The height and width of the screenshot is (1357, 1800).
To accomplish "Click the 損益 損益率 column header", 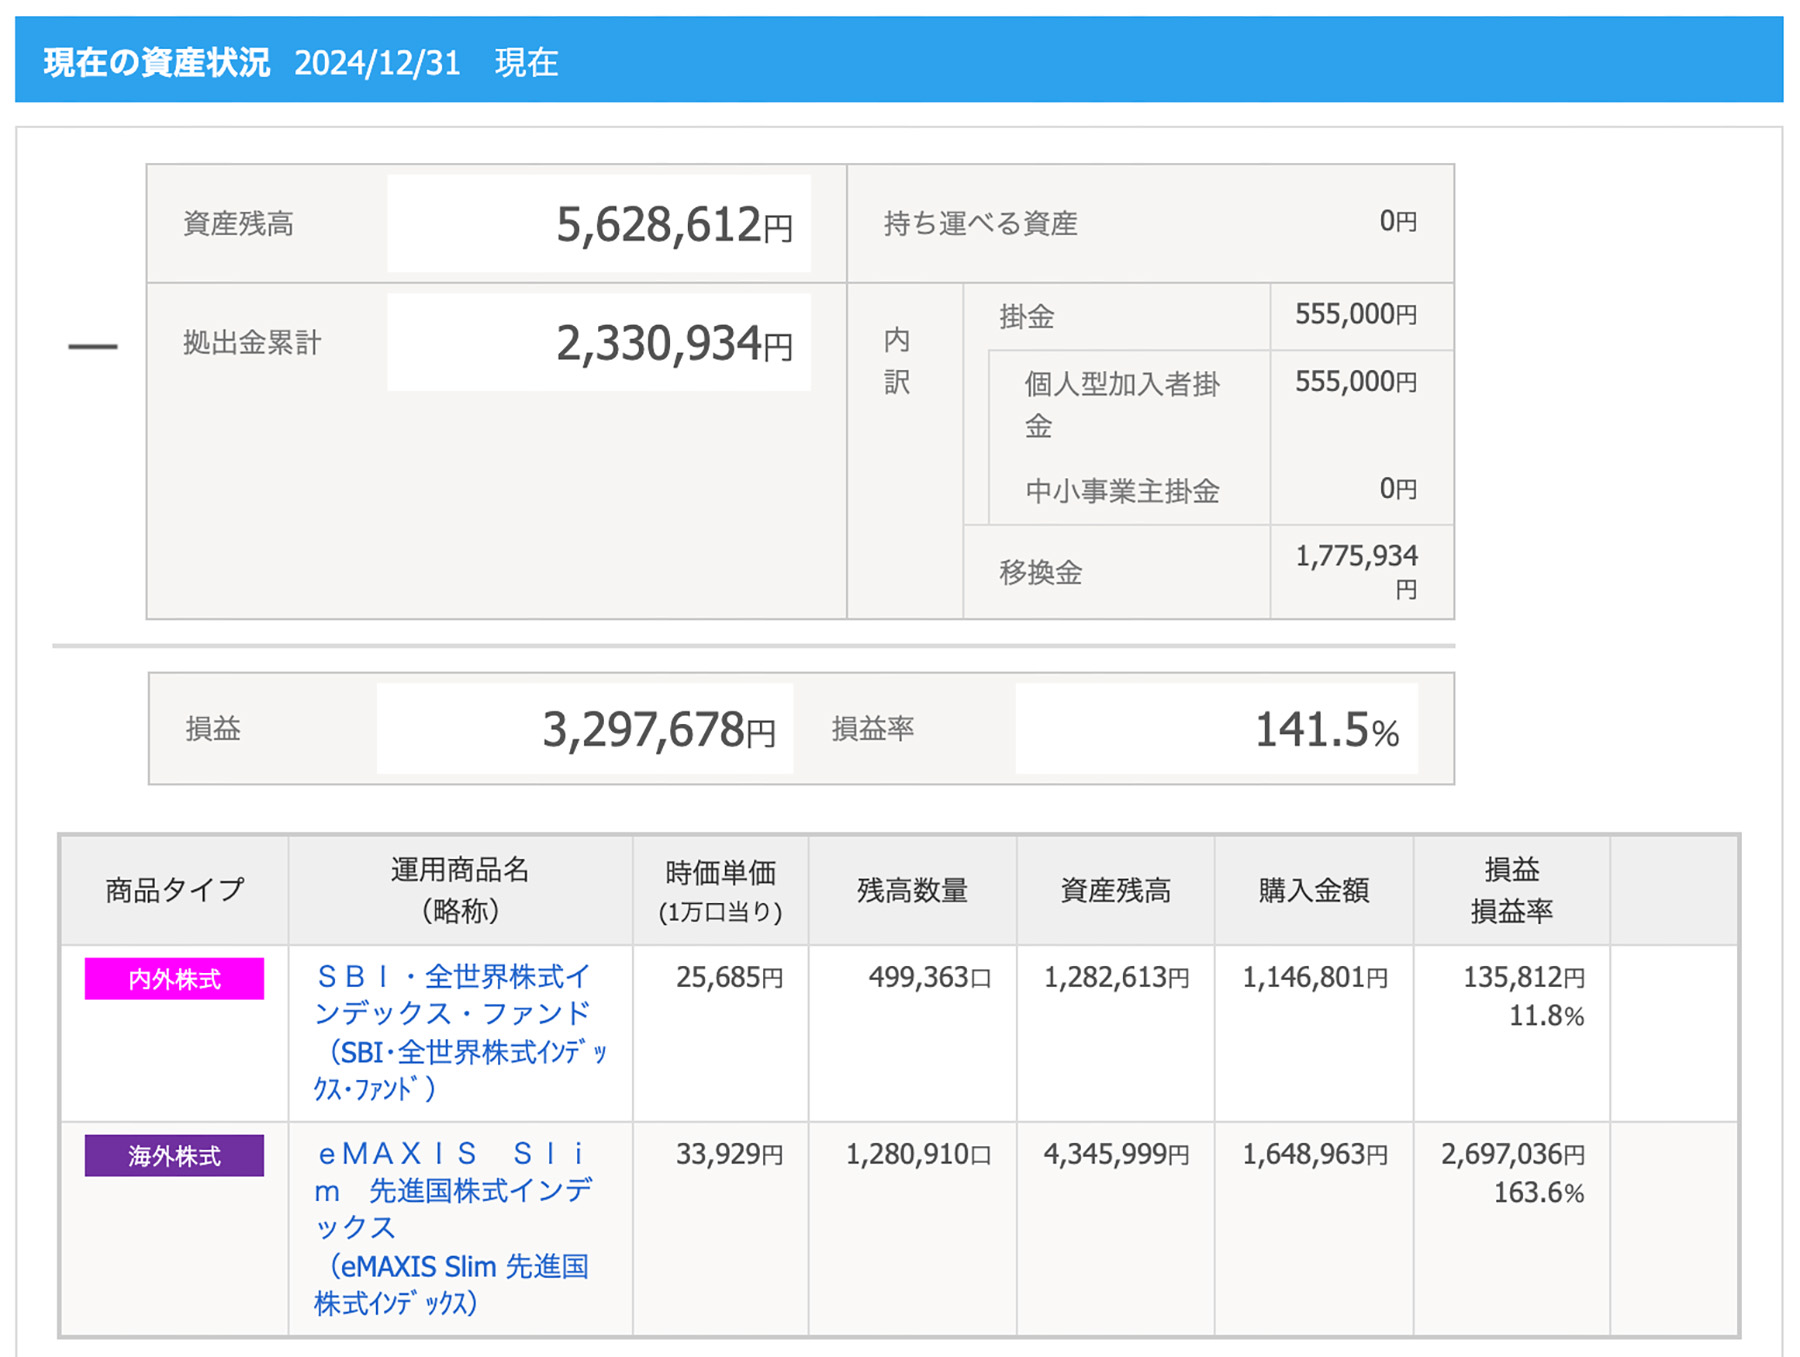I will point(1511,890).
